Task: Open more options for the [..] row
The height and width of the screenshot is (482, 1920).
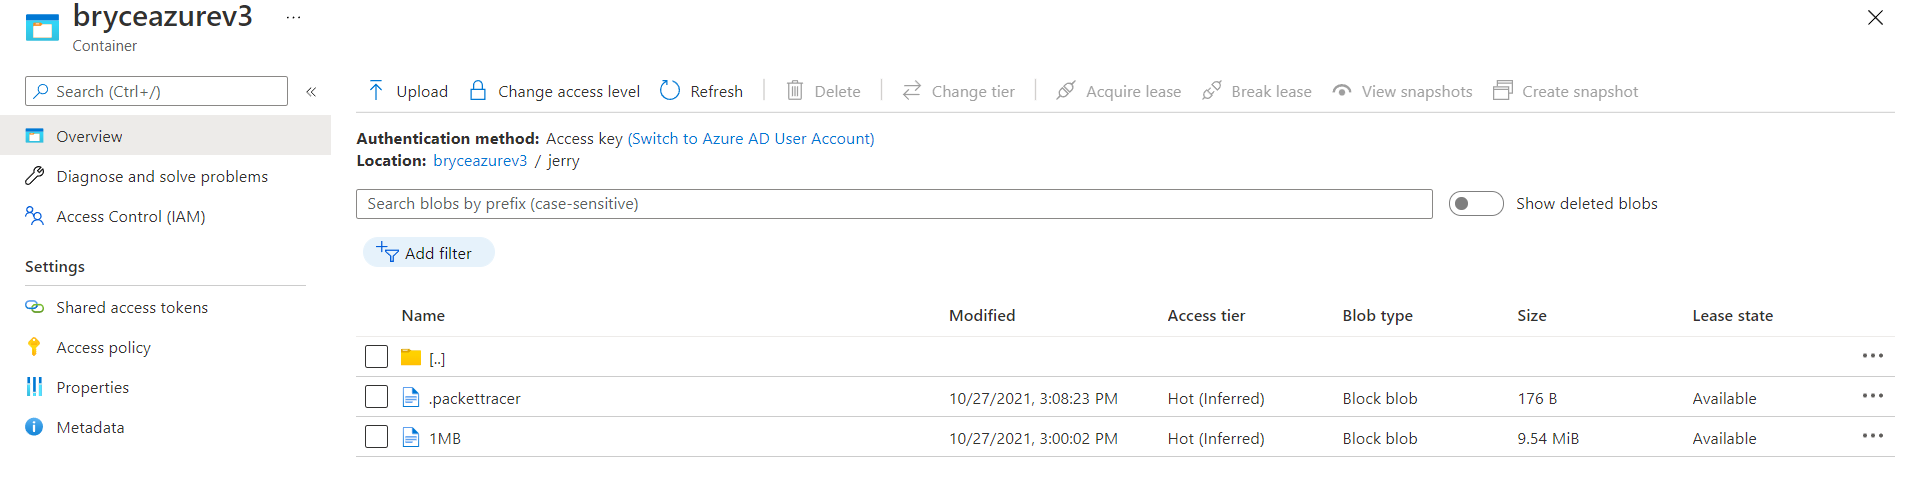Action: click(x=1873, y=356)
